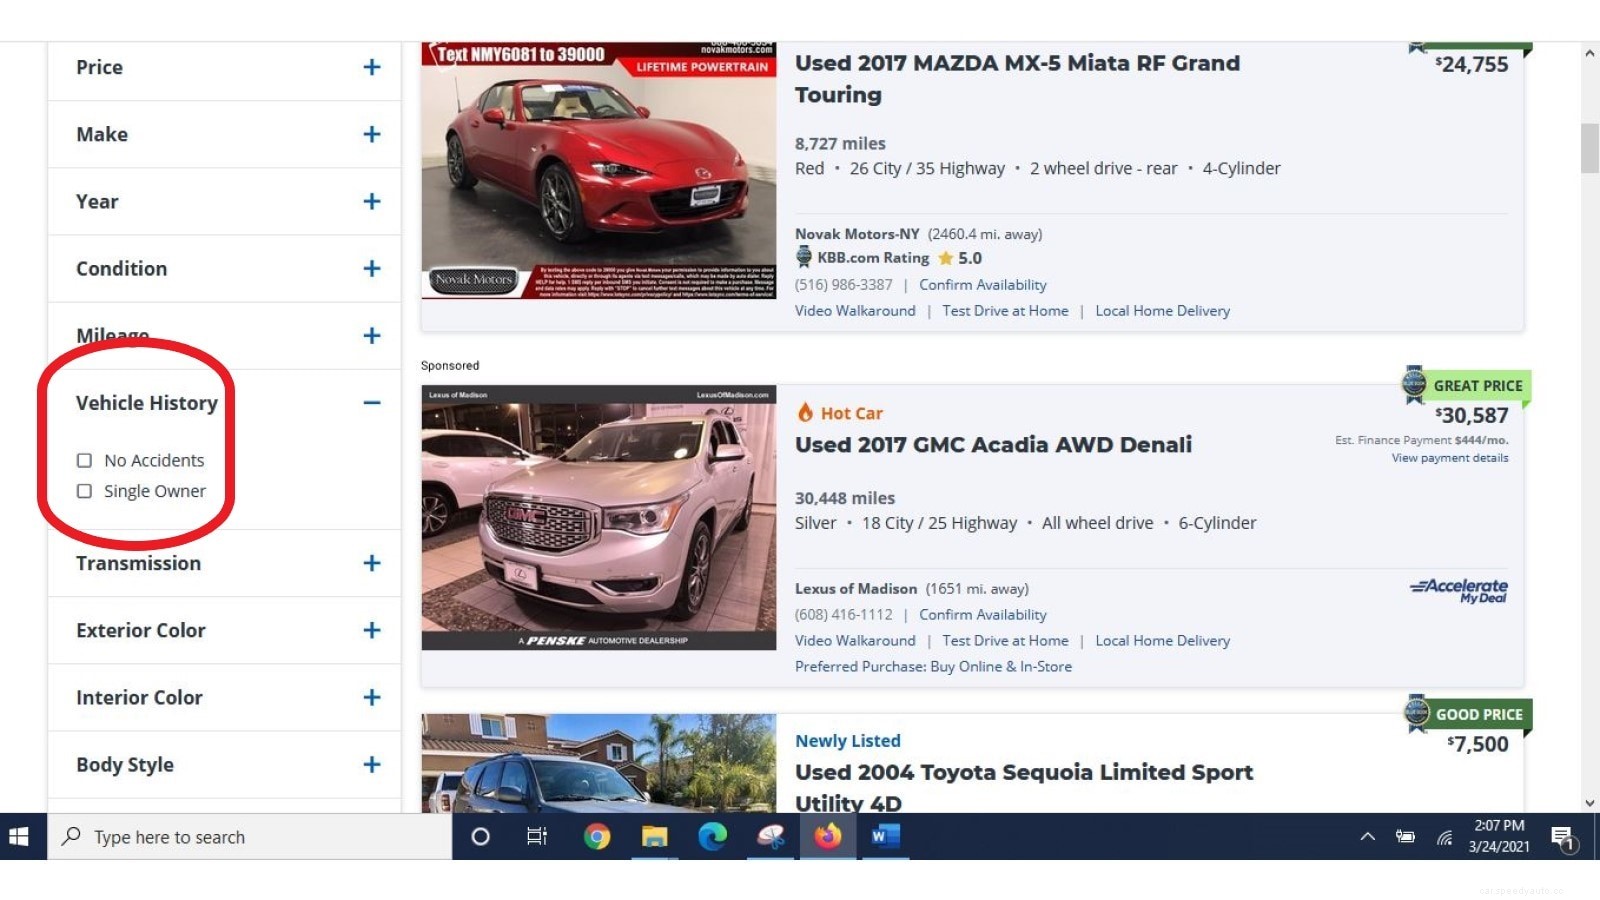Enable the No Accidents filter
This screenshot has height=900, width=1600.
[84, 460]
